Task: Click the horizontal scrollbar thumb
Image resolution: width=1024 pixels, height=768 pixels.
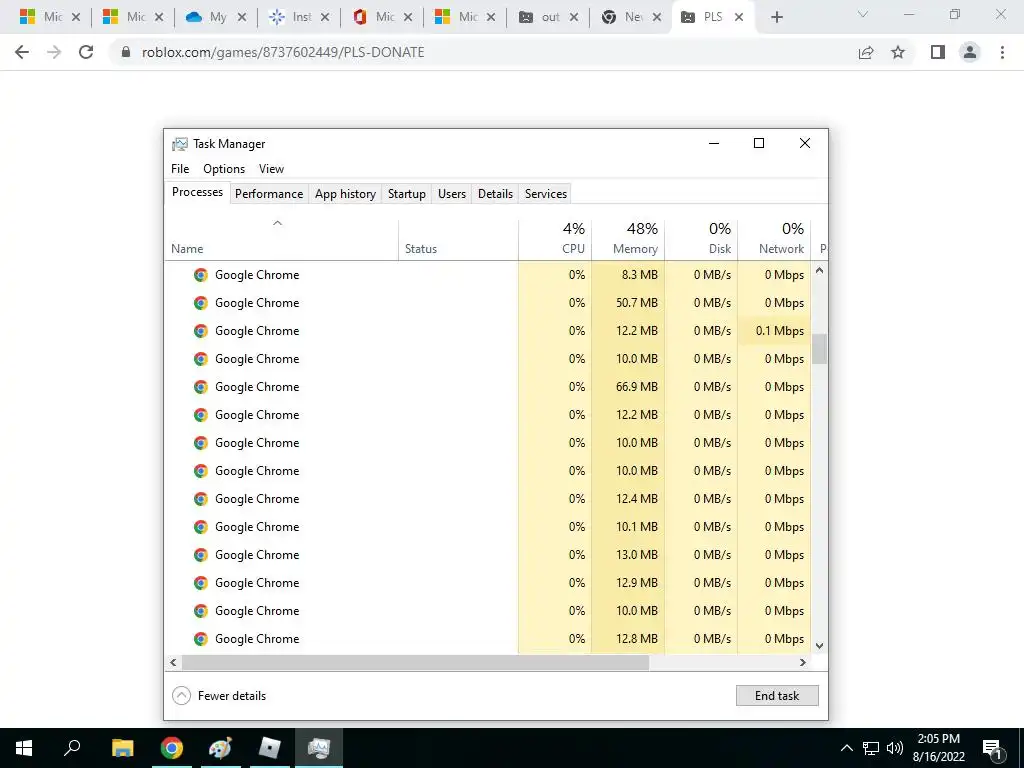Action: point(415,662)
